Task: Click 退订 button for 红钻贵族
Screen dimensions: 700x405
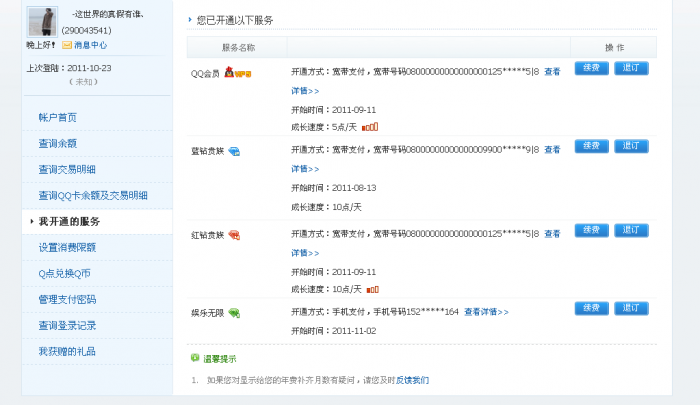Action: pos(631,230)
